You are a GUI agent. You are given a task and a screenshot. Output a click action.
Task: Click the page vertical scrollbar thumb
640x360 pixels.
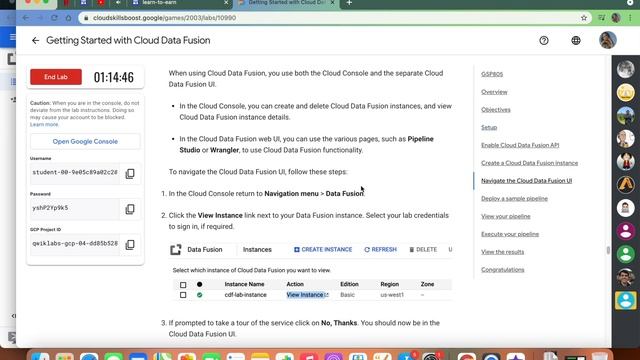point(608,250)
